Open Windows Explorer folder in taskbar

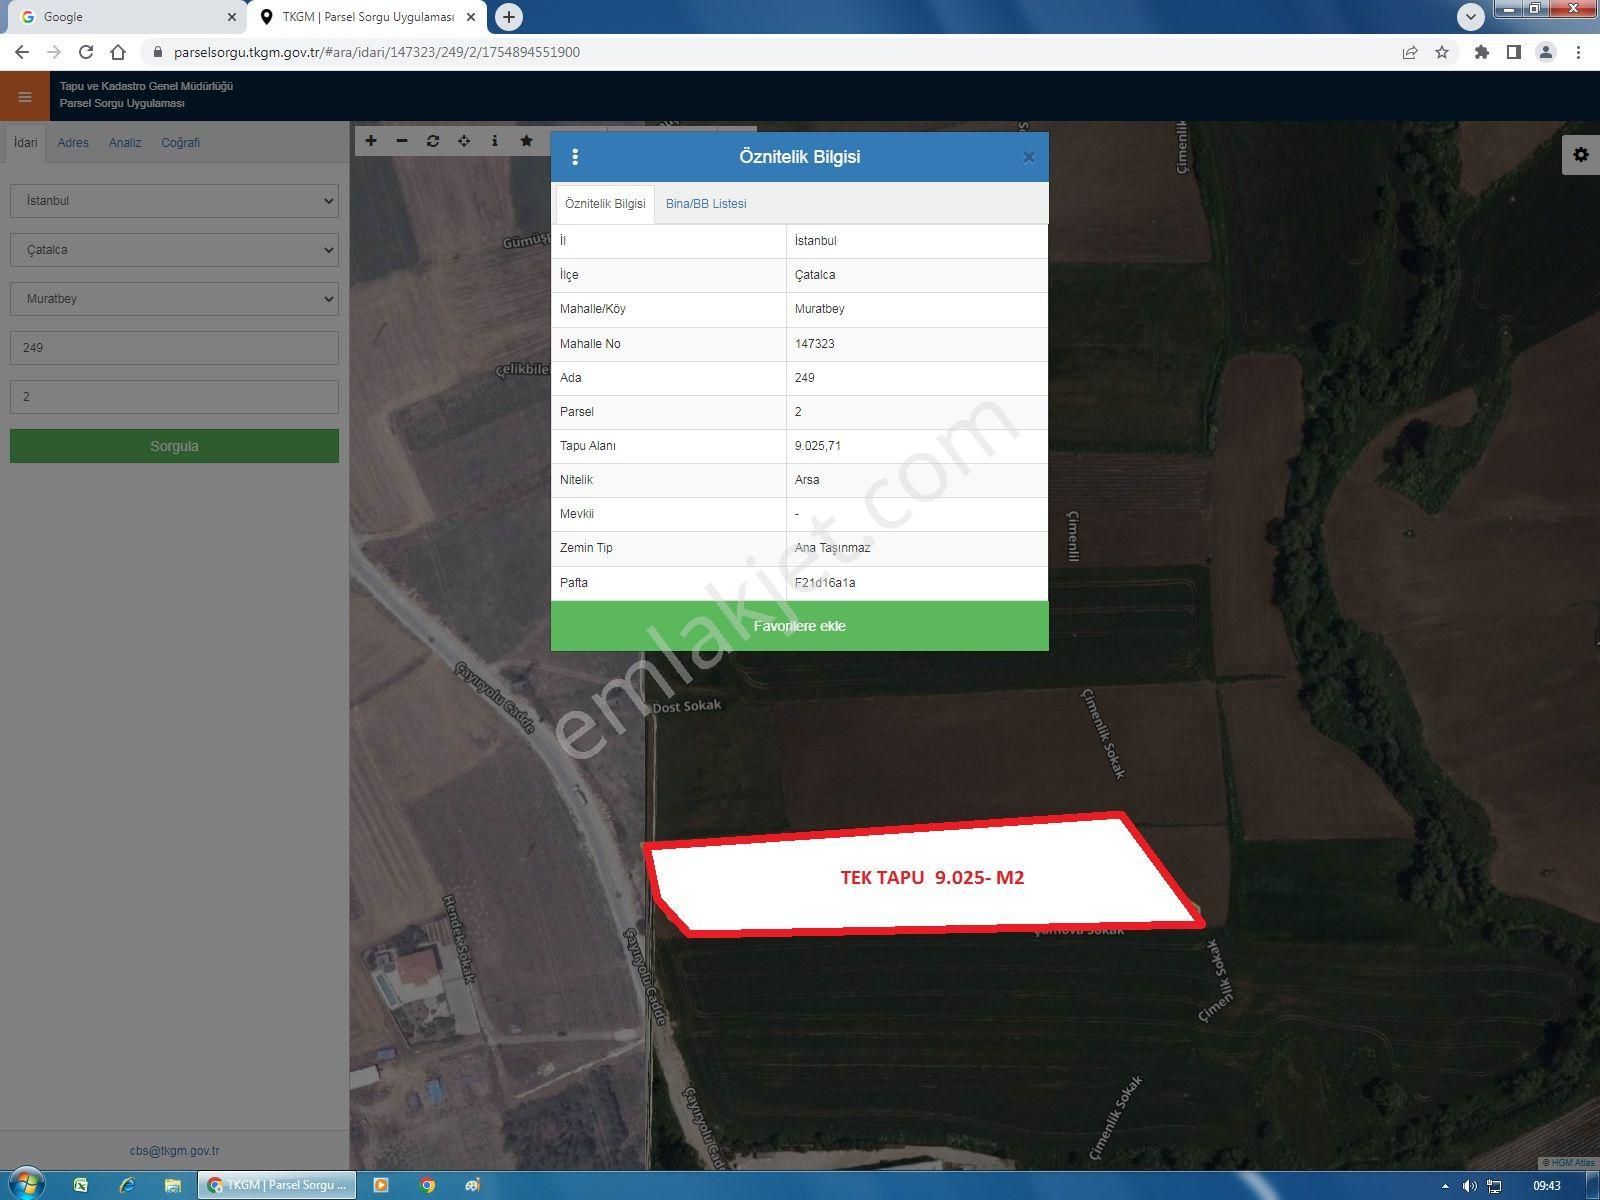coord(173,1185)
